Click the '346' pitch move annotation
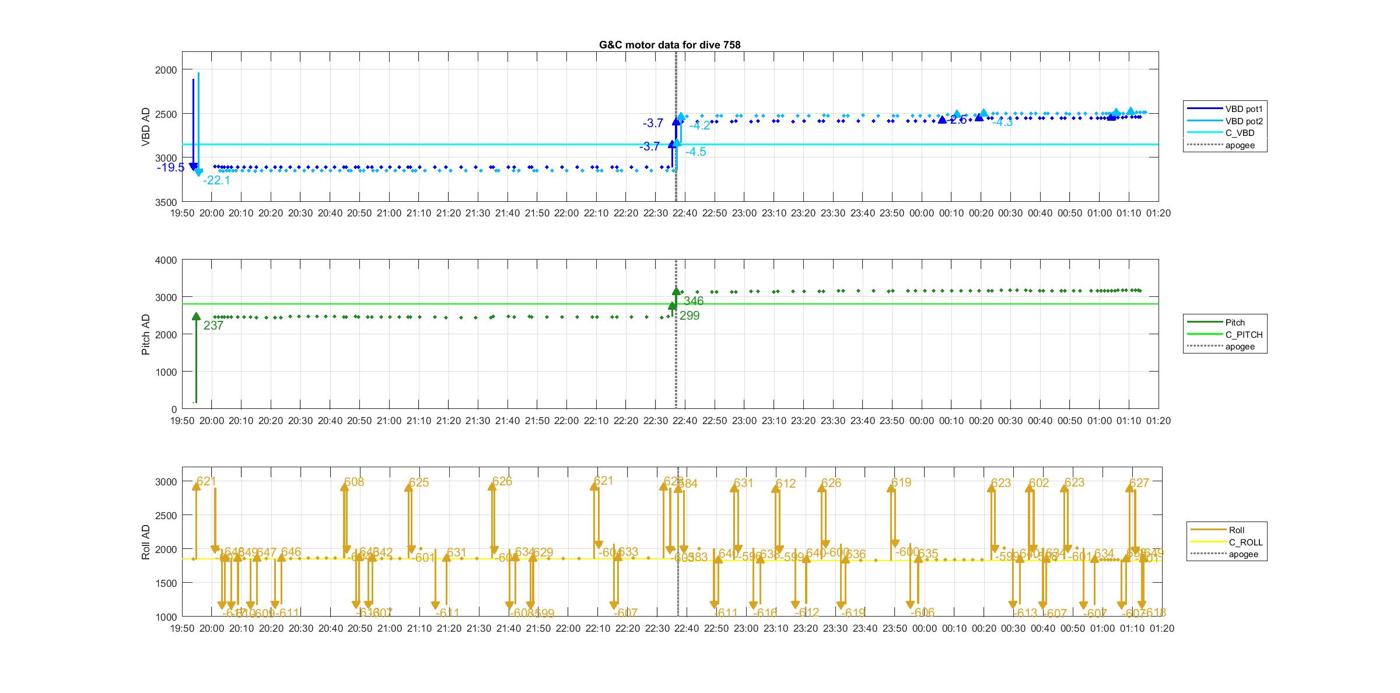The width and height of the screenshot is (1400, 693). 694,301
